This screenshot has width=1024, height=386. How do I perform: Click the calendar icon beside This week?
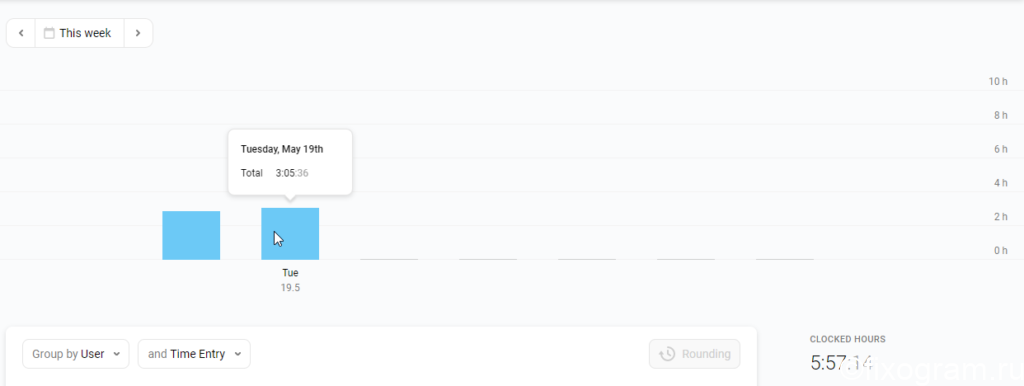[49, 33]
